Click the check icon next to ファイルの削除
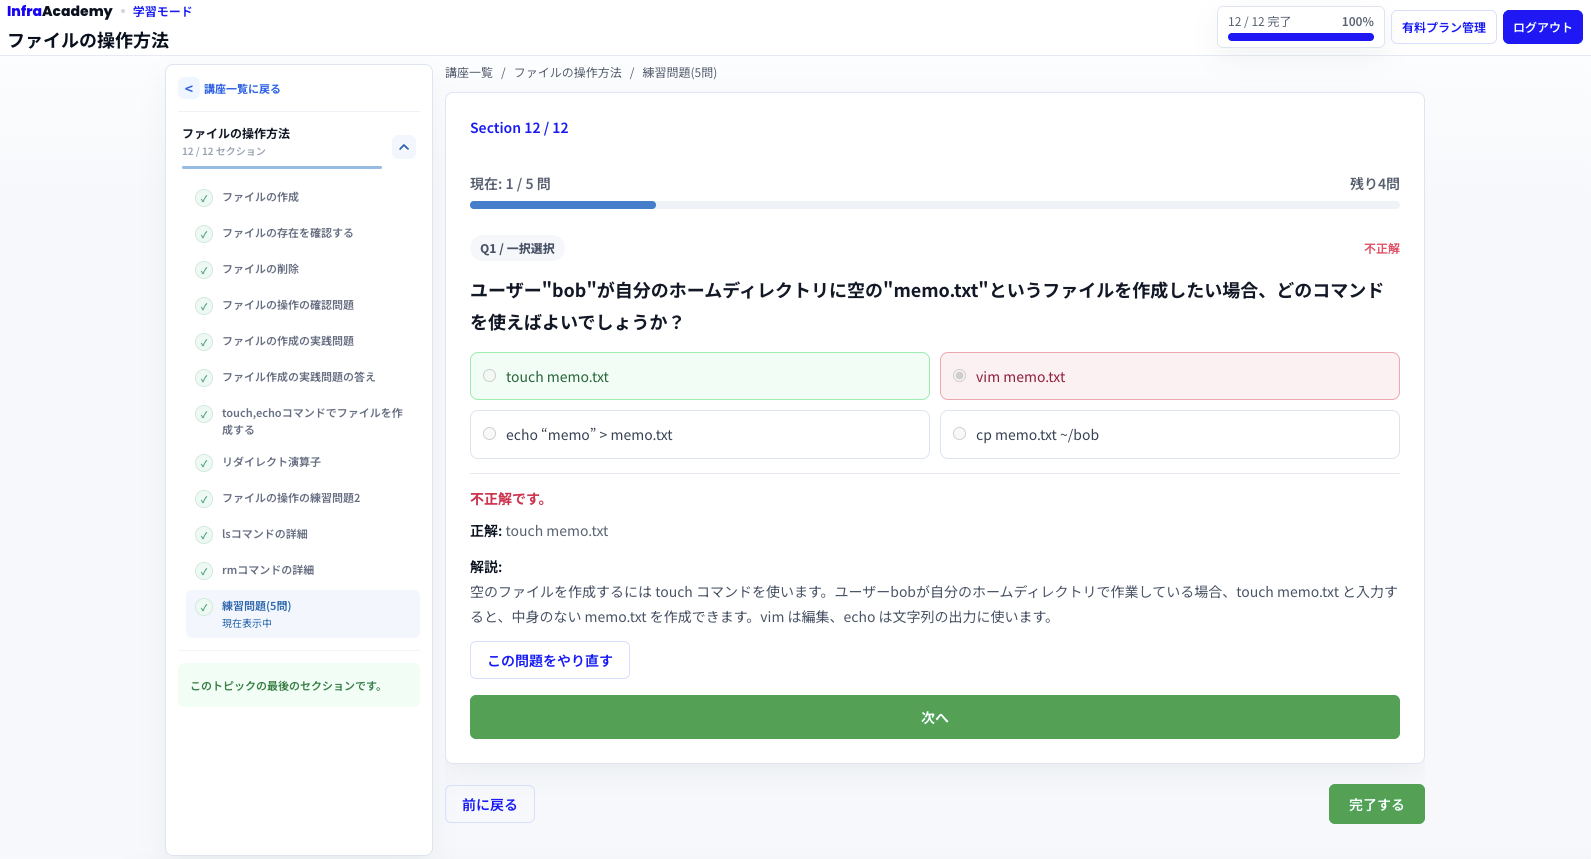 pos(204,270)
